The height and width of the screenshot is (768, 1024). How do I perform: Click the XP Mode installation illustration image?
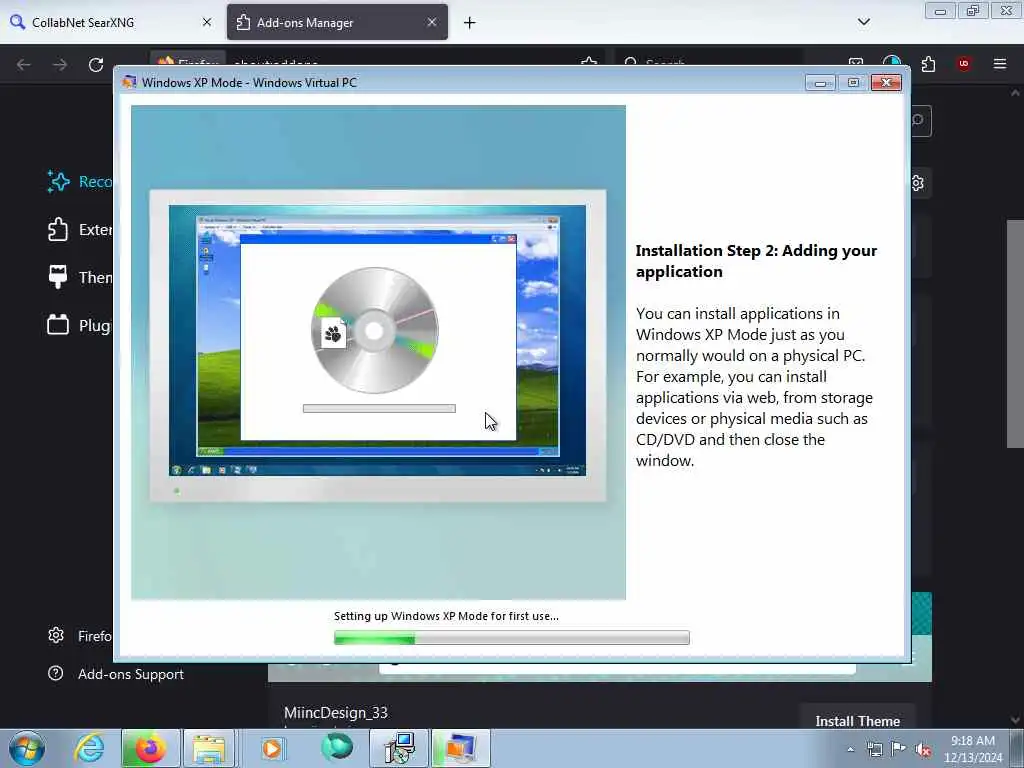[378, 352]
